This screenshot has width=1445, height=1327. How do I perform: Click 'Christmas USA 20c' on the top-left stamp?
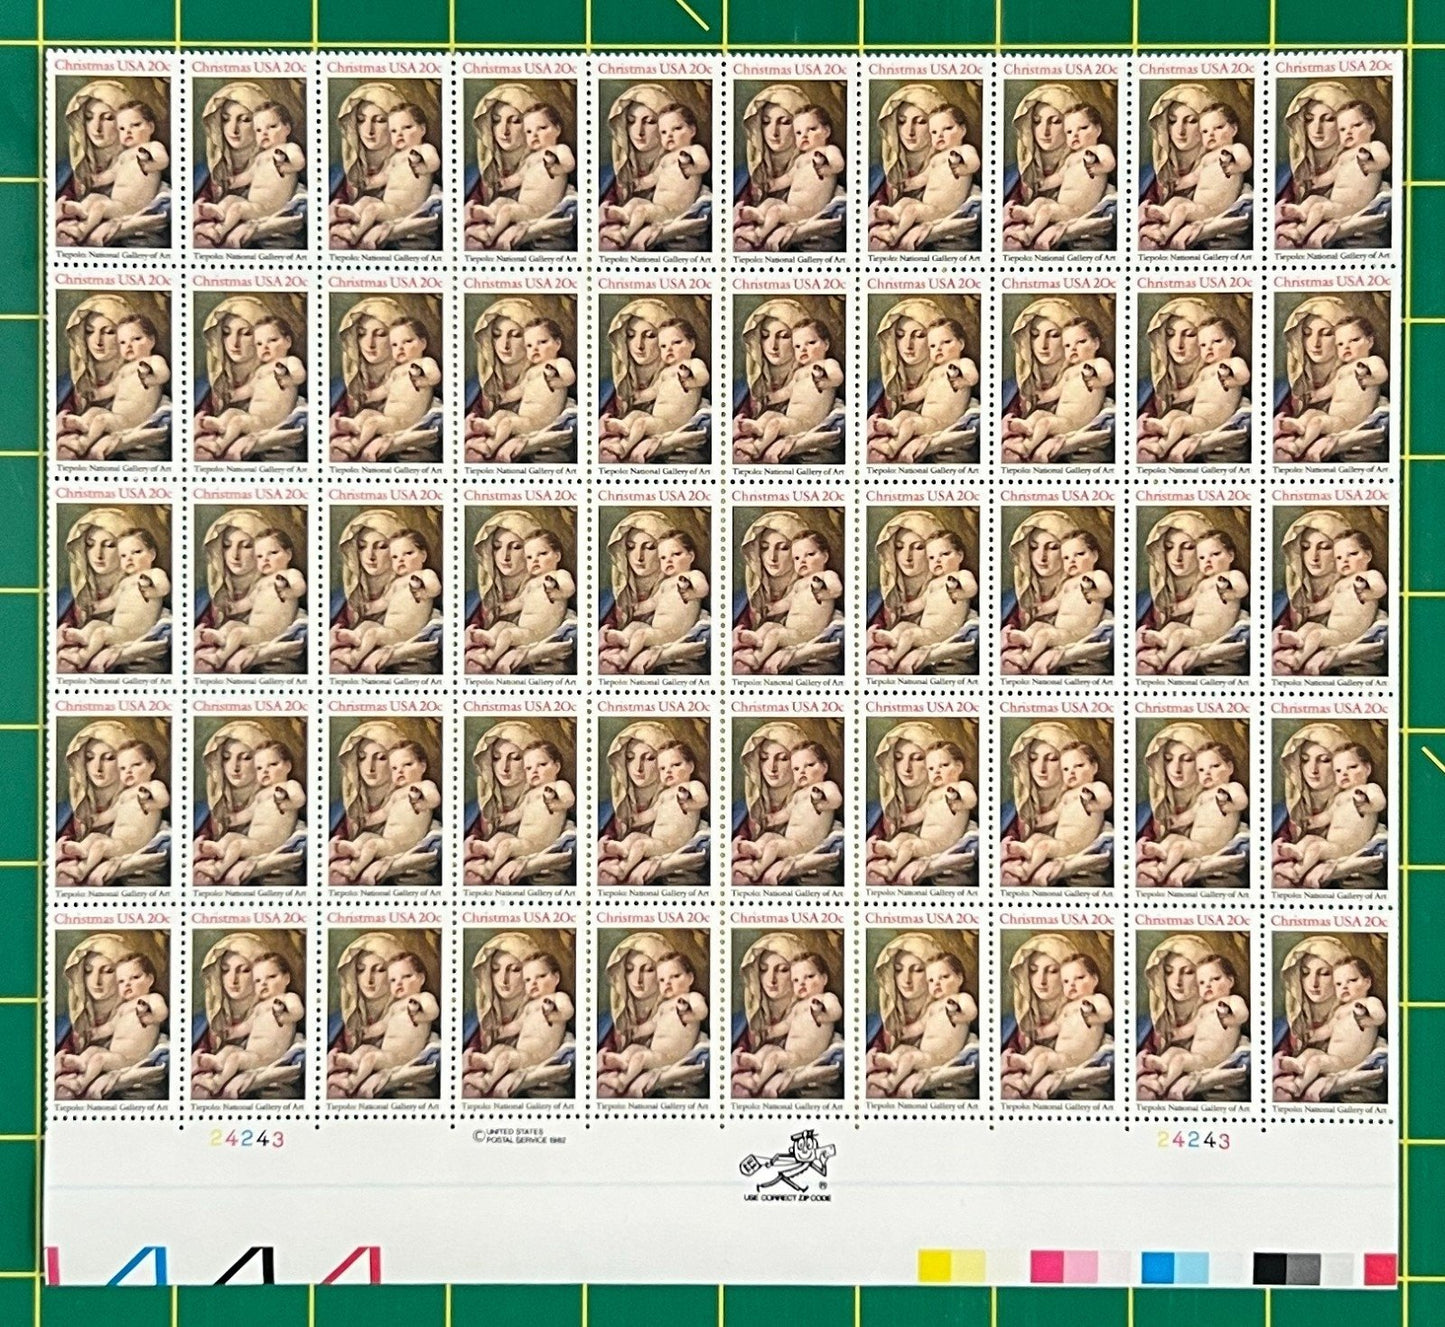coord(113,66)
